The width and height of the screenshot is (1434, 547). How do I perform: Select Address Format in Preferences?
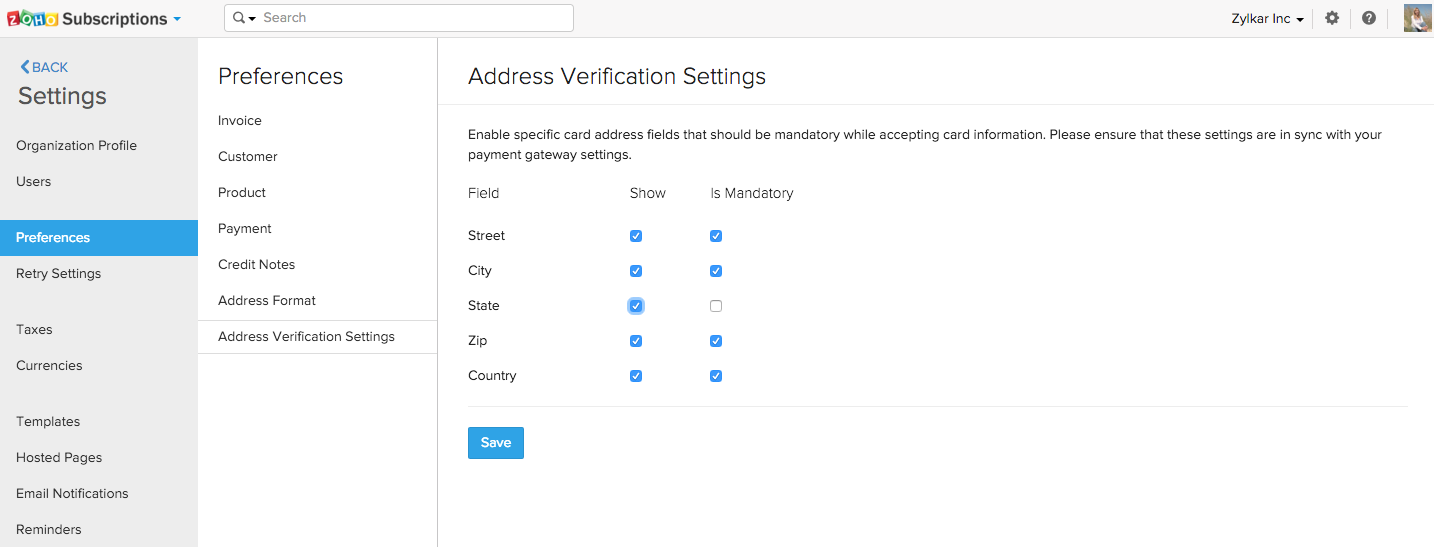tap(267, 300)
